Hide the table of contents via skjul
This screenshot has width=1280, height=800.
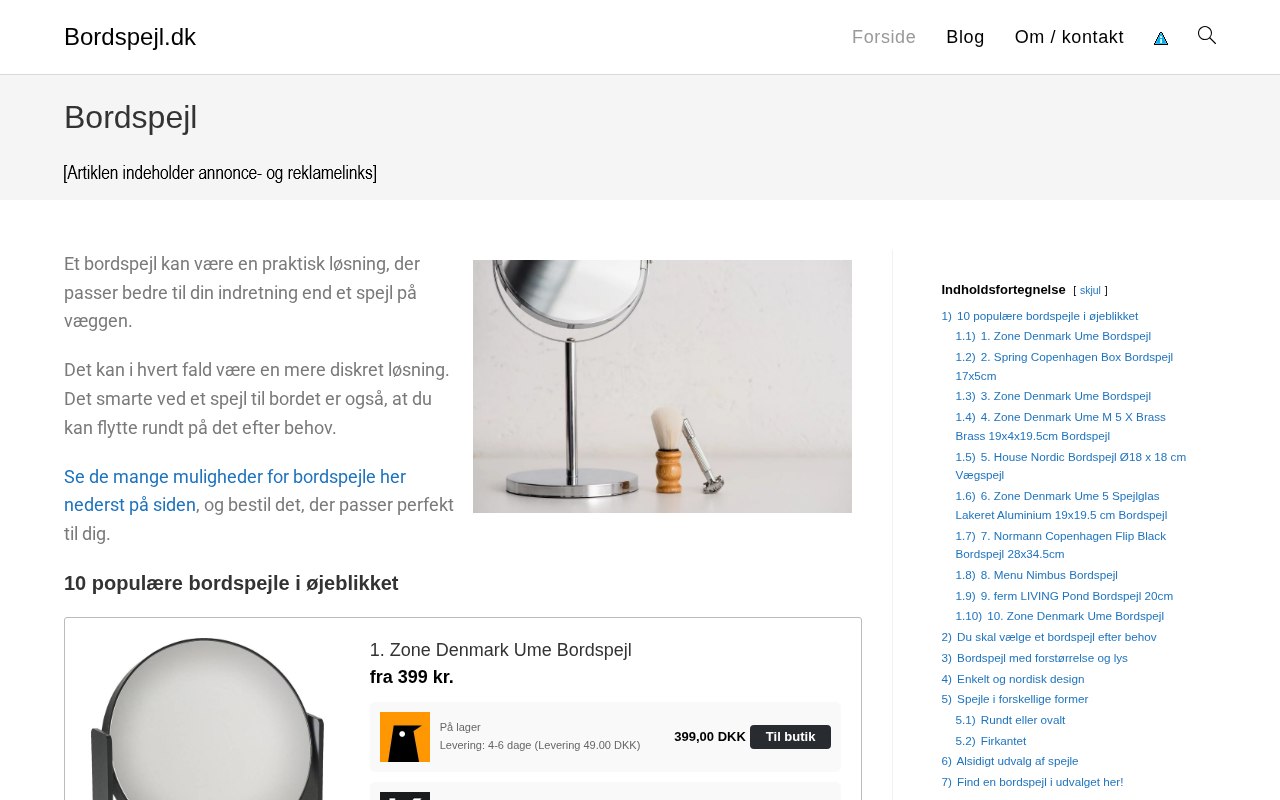[x=1090, y=291]
